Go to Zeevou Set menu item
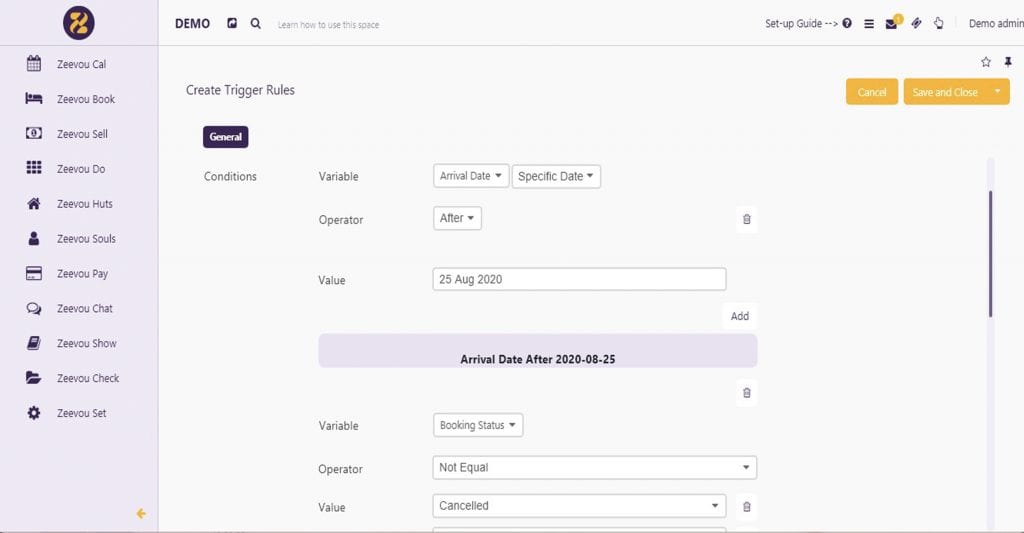This screenshot has width=1024, height=533. [81, 413]
